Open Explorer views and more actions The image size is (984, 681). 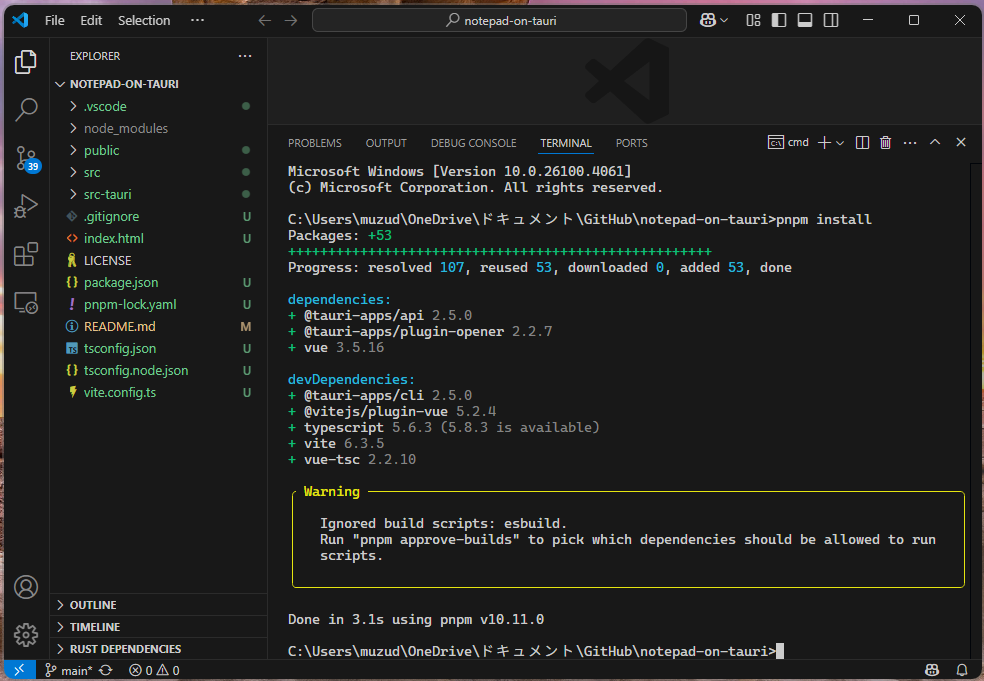245,56
